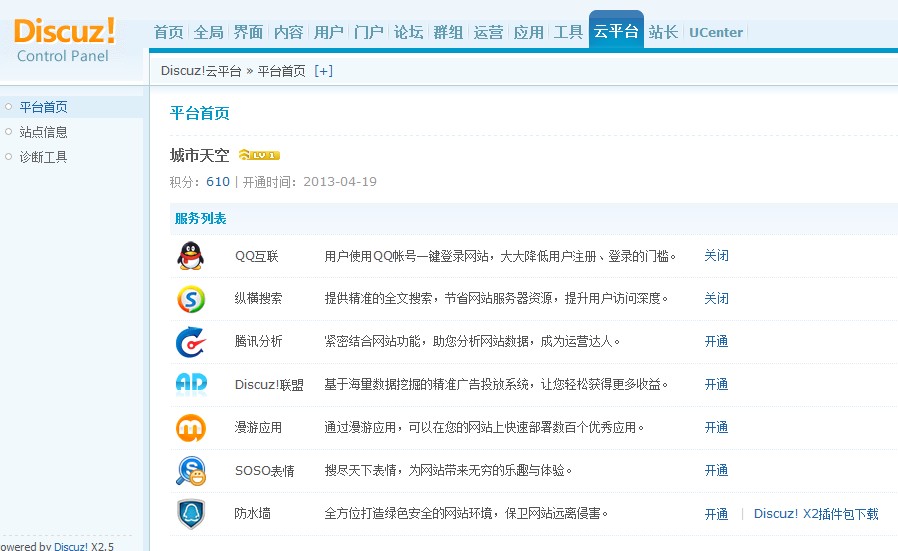Select 站点信息 in the left sidebar
The image size is (898, 551).
point(44,132)
